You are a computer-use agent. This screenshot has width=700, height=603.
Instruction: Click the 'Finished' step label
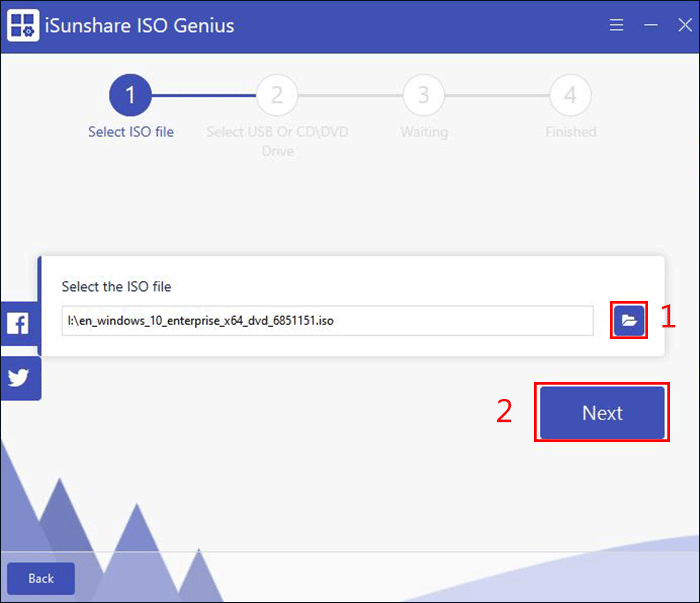coord(571,132)
